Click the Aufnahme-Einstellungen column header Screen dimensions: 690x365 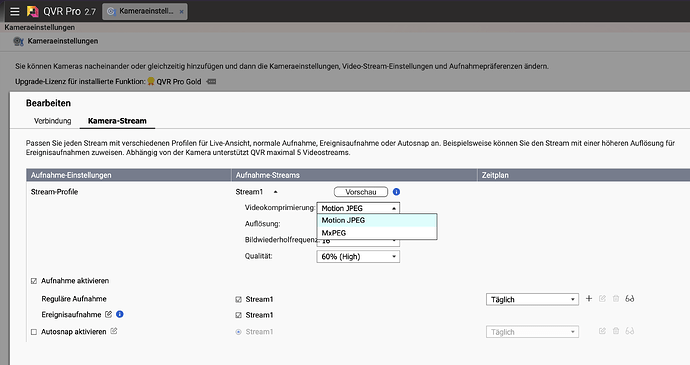[x=128, y=175]
